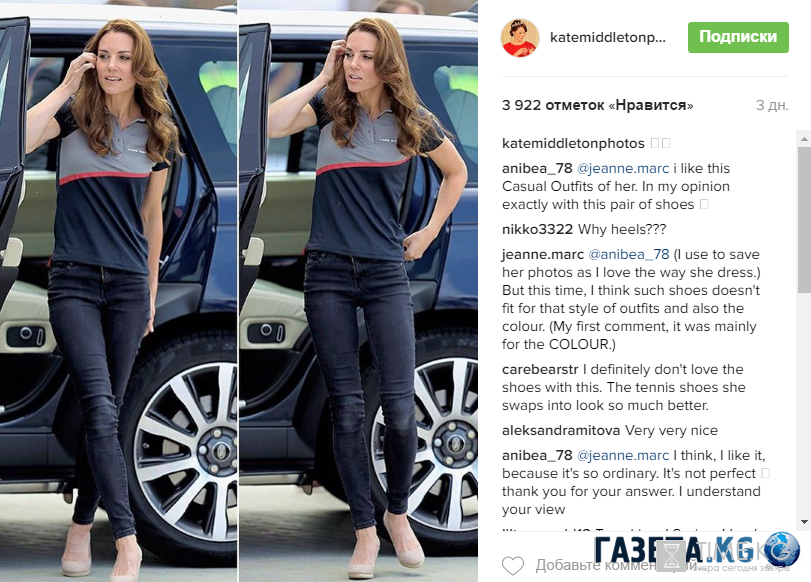Click scrollbar down arrow in comments

pos(804,523)
